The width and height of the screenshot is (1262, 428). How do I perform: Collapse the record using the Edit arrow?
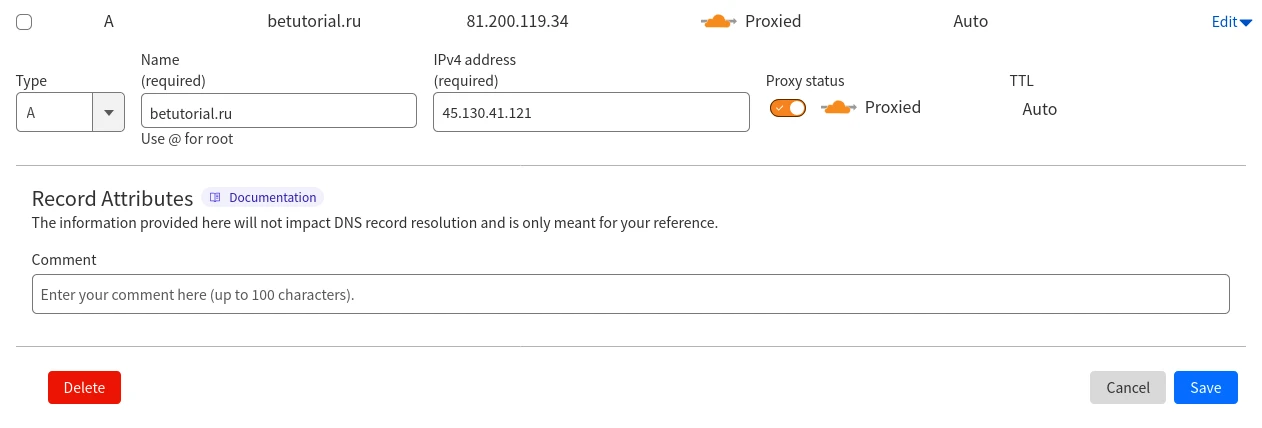point(1246,22)
